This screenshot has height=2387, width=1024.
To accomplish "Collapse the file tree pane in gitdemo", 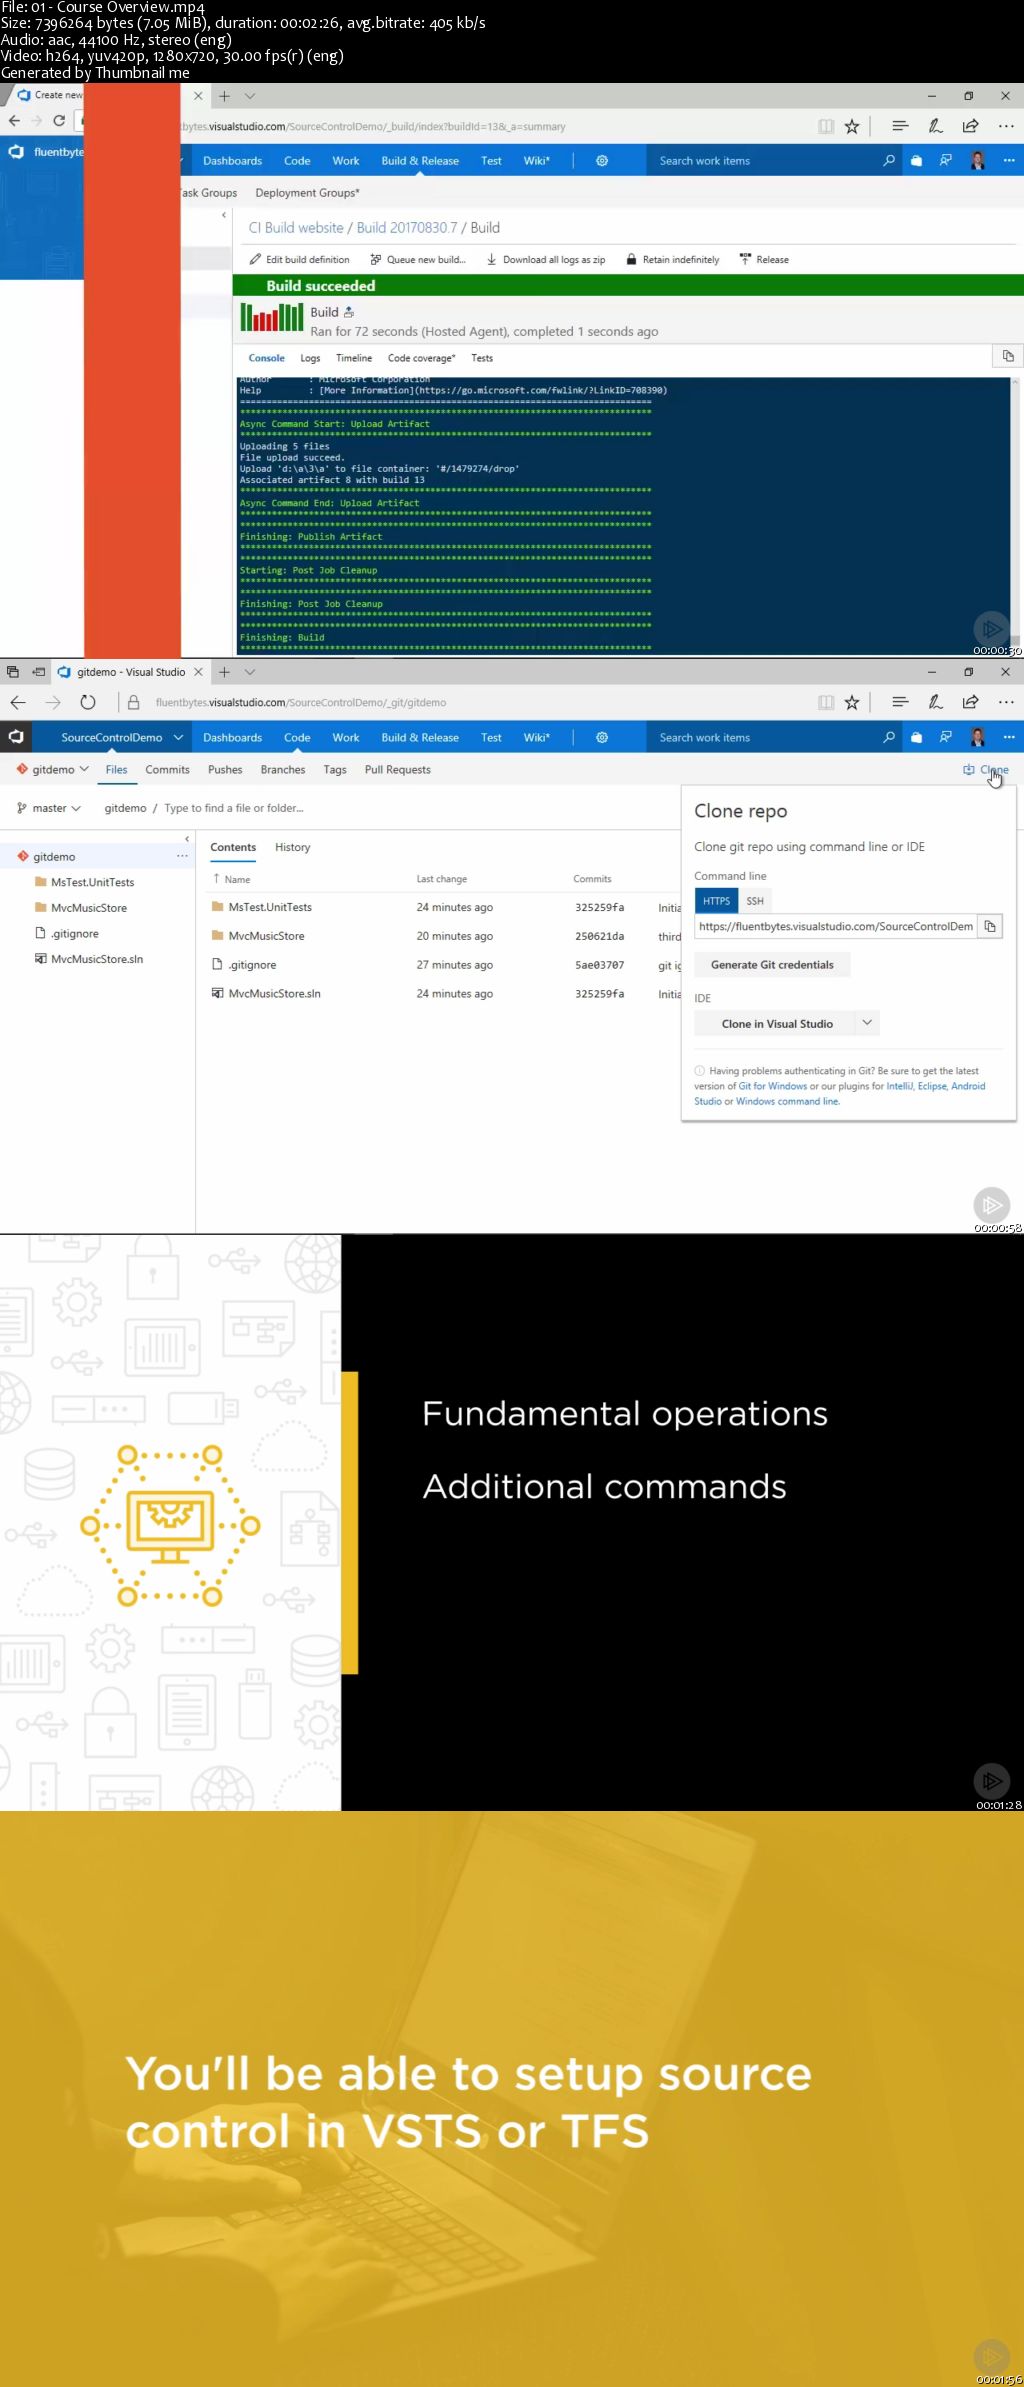I will point(187,838).
